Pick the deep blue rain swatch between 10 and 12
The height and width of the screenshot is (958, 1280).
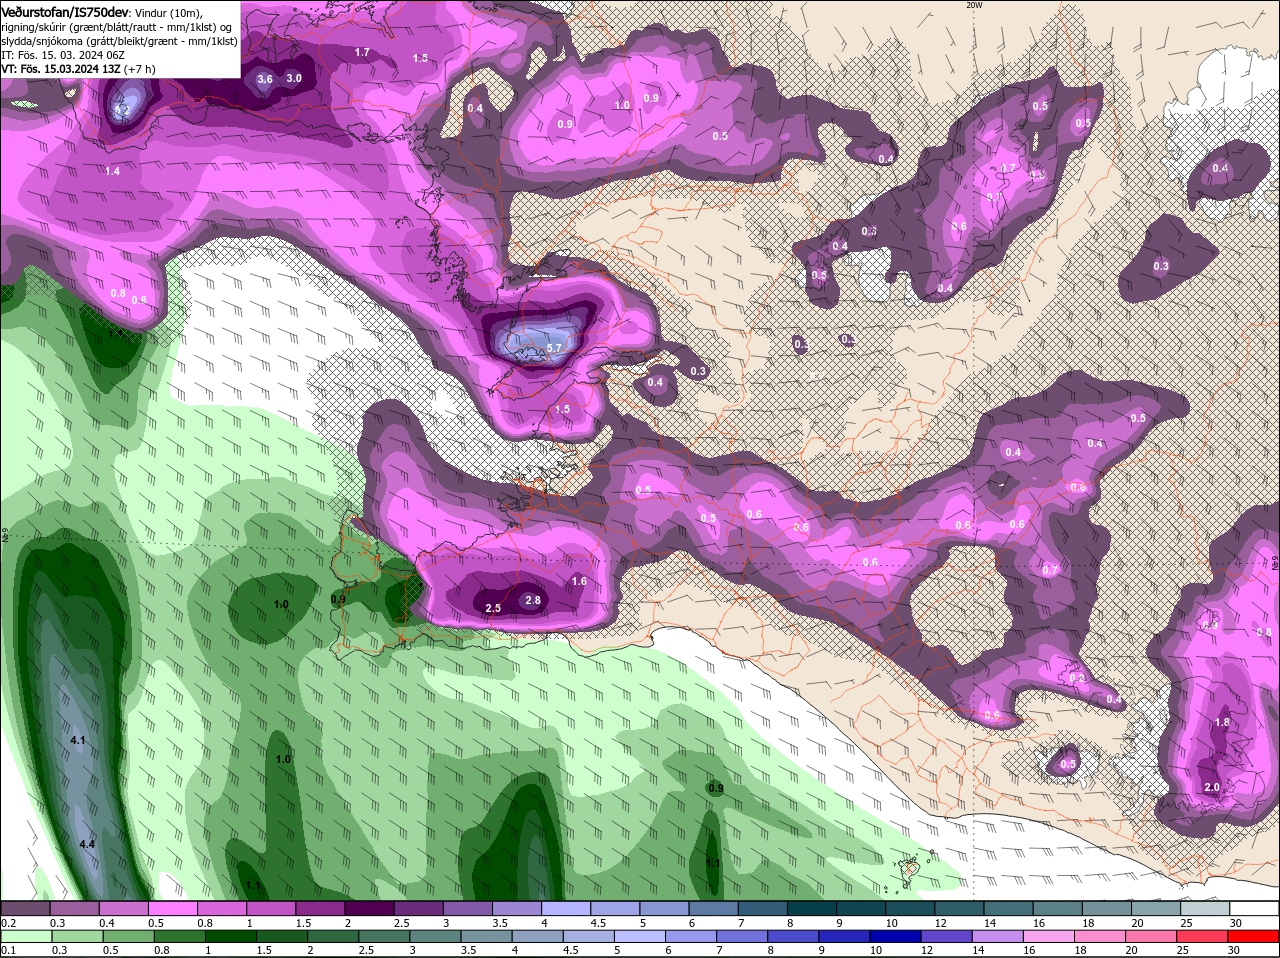coord(897,936)
